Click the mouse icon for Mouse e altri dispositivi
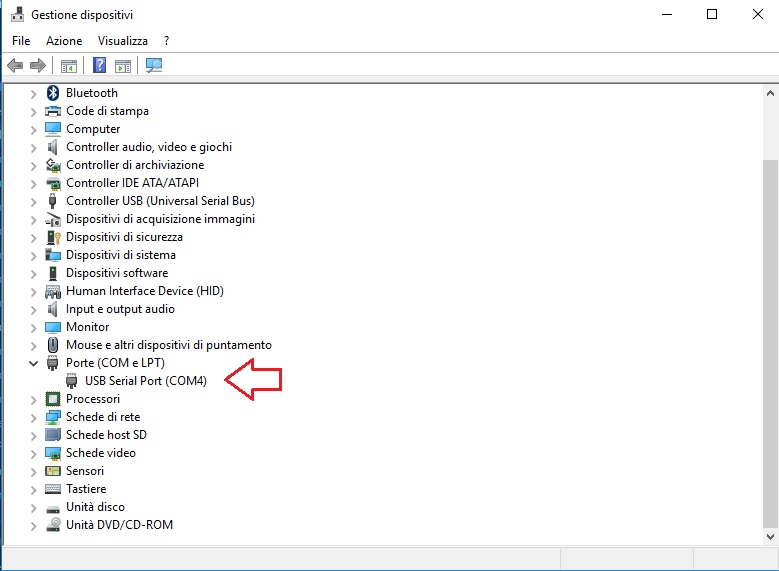Screen dimensions: 779x571 (x=53, y=345)
